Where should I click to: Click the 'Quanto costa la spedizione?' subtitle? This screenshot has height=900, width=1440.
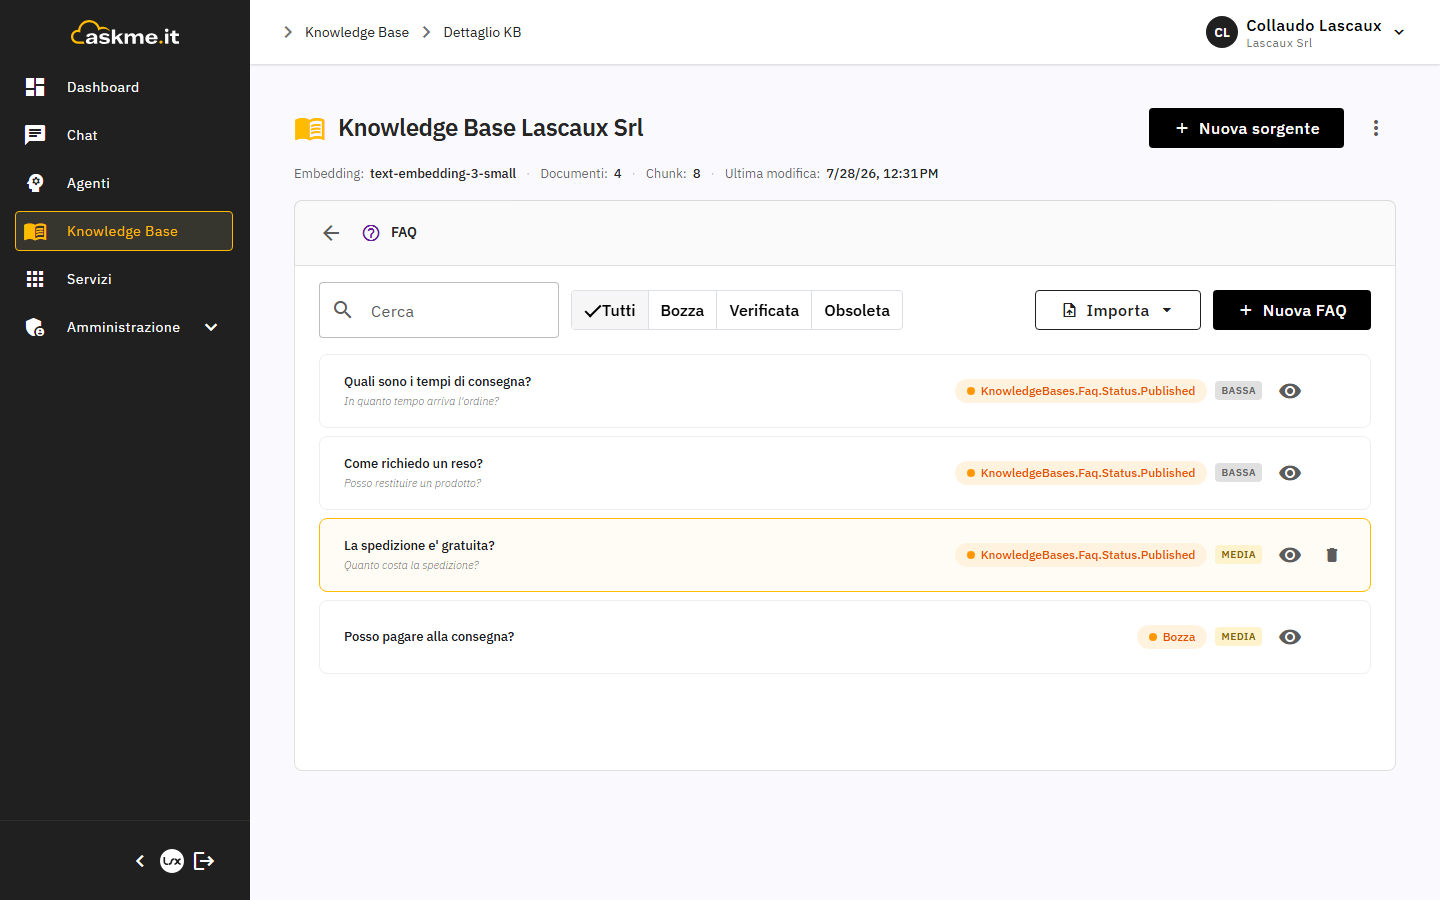[411, 565]
